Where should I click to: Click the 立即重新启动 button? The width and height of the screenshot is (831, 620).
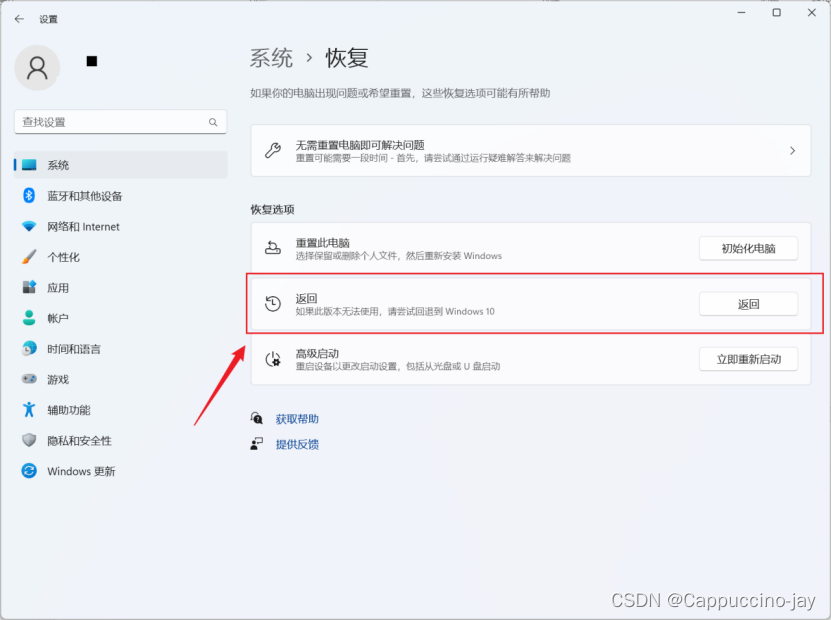click(748, 359)
